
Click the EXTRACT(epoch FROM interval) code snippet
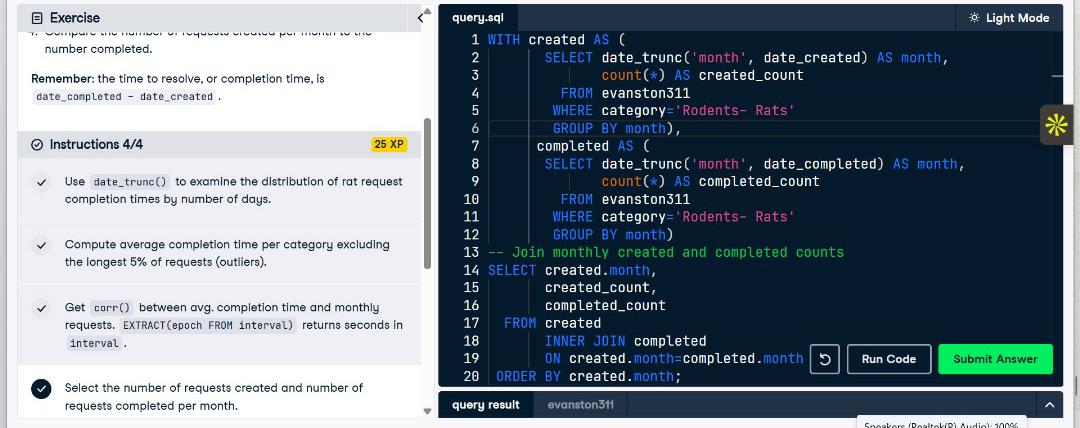tap(209, 325)
